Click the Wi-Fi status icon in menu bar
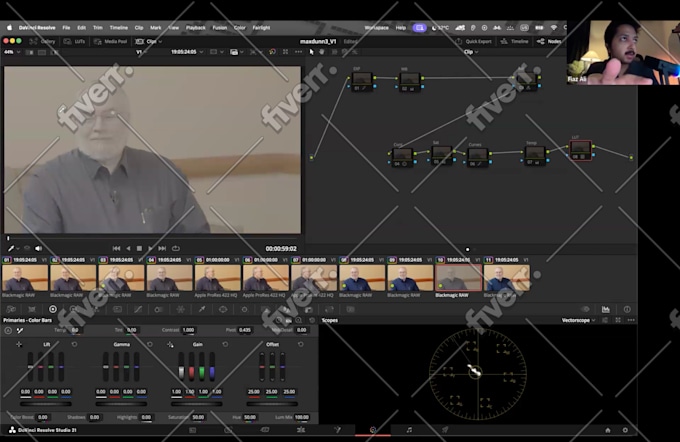The image size is (680, 442). click(x=554, y=27)
